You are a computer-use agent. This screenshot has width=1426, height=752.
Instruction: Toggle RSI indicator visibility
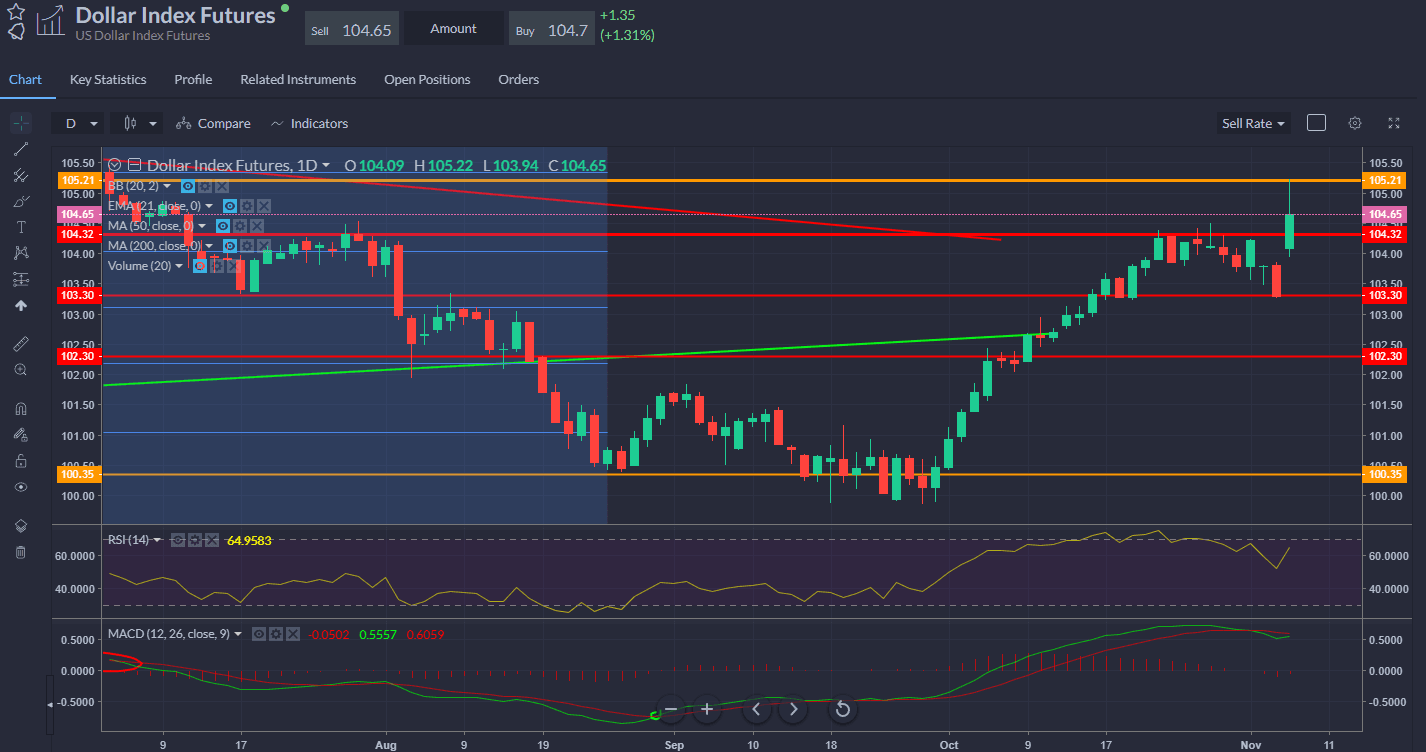click(177, 540)
